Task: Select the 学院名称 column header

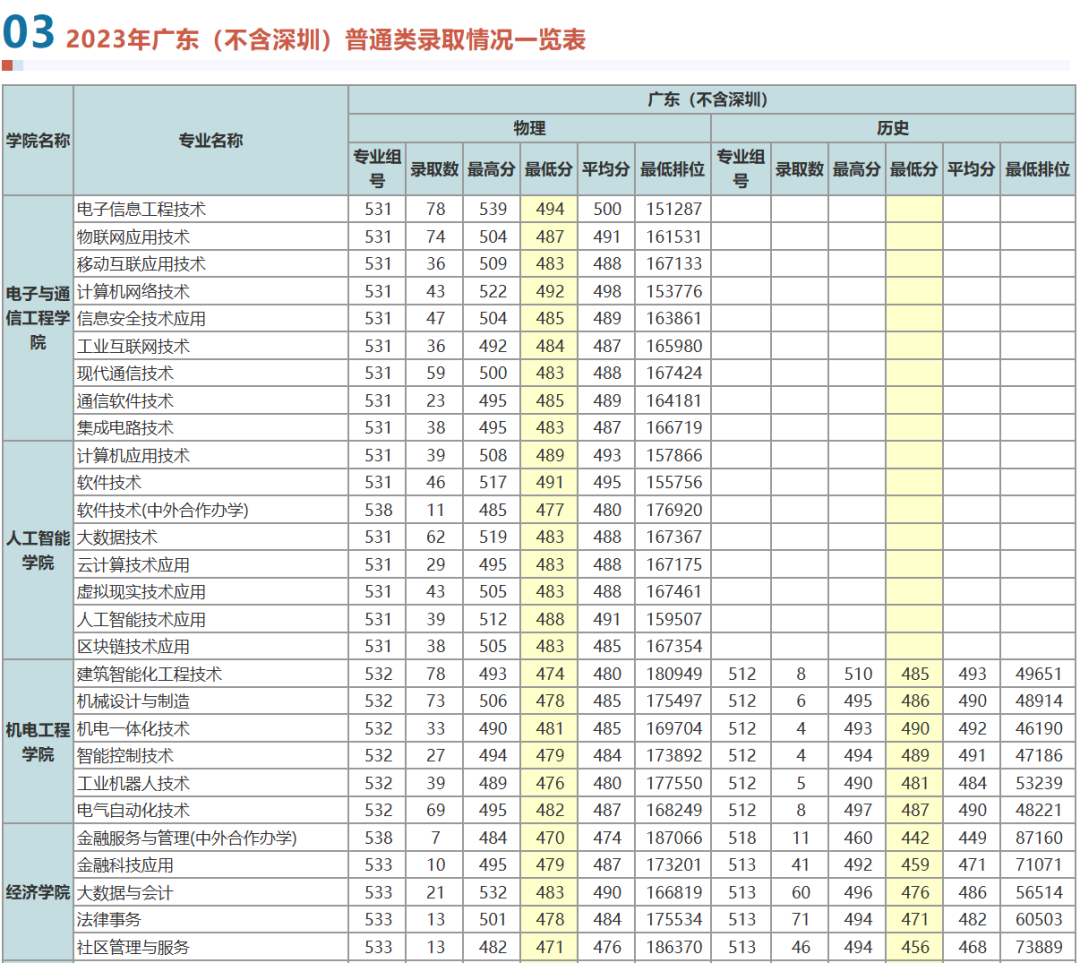Action: click(38, 141)
